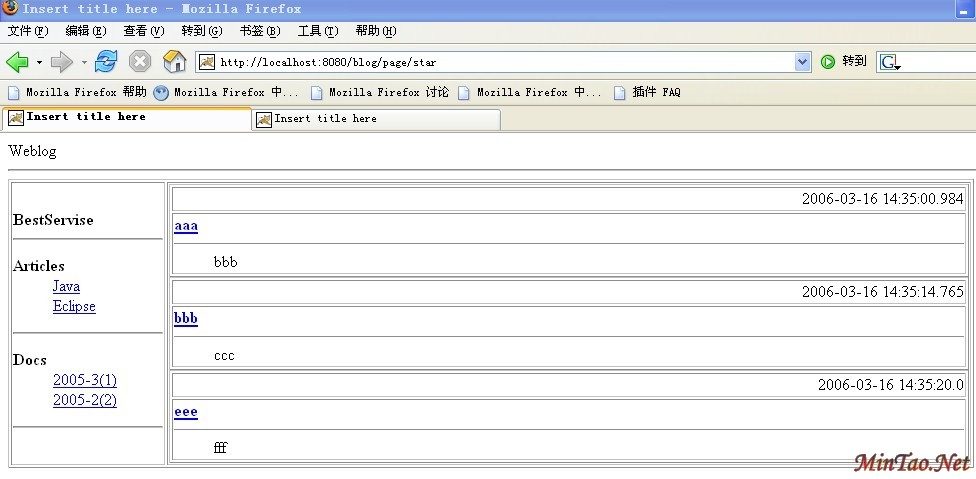Open the Back history dropdown arrow
Screen dimensions: 976x479
[39, 62]
